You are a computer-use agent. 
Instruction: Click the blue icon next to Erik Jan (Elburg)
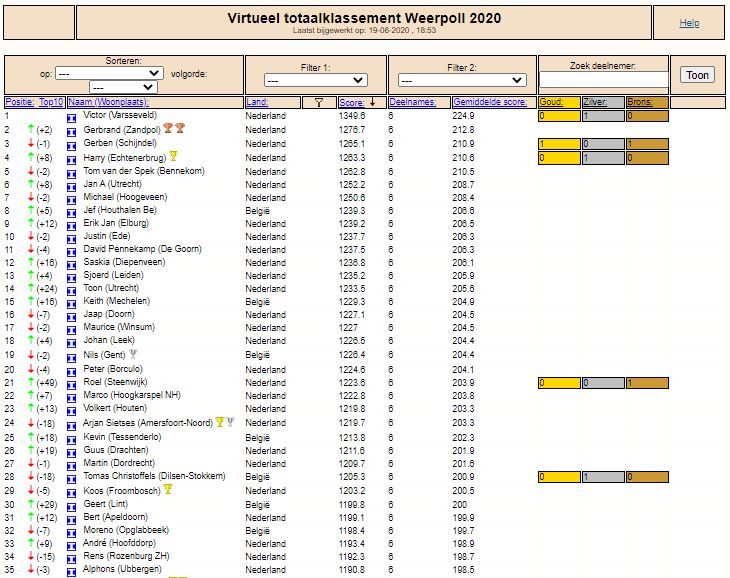[x=71, y=226]
